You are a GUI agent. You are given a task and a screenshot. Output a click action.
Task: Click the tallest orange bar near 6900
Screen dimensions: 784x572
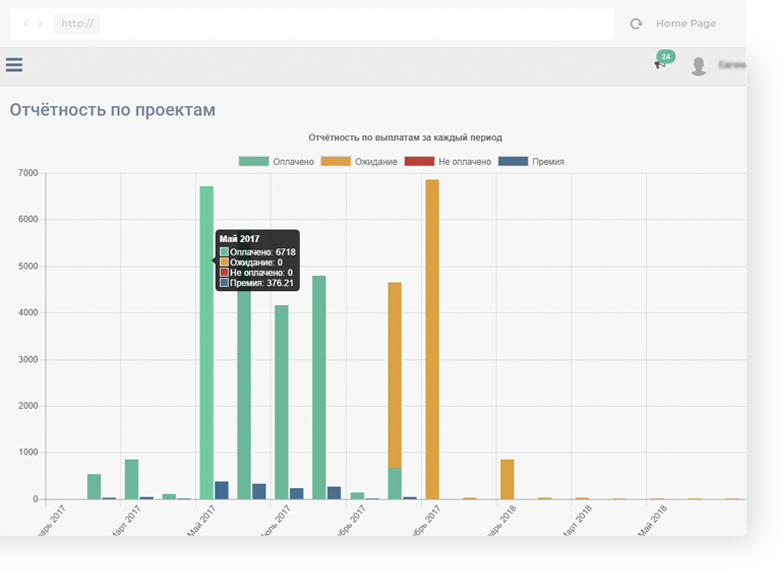click(x=432, y=339)
